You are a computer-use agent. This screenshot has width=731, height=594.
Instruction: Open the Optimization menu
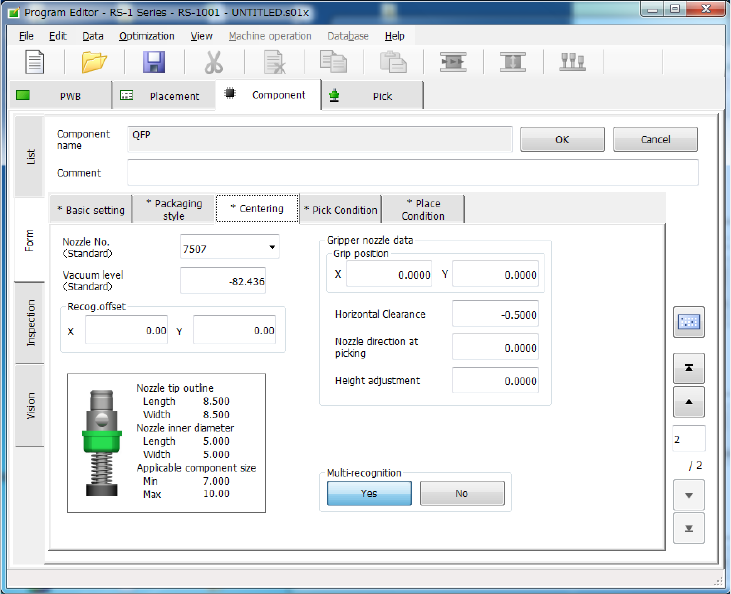[146, 36]
